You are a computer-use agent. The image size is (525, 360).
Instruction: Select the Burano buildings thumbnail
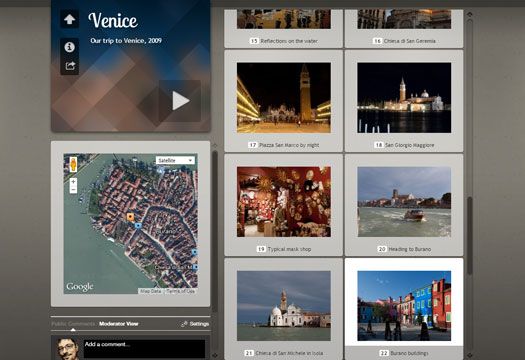point(404,306)
